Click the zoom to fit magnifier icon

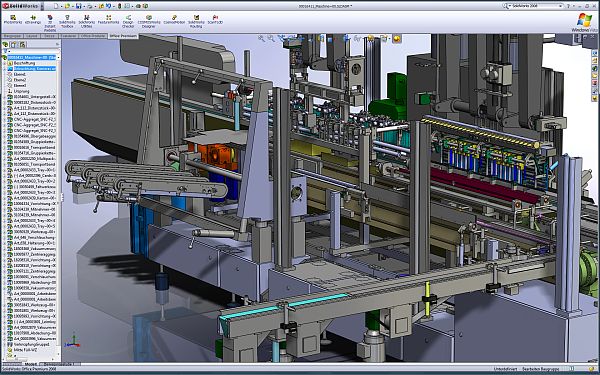261,38
